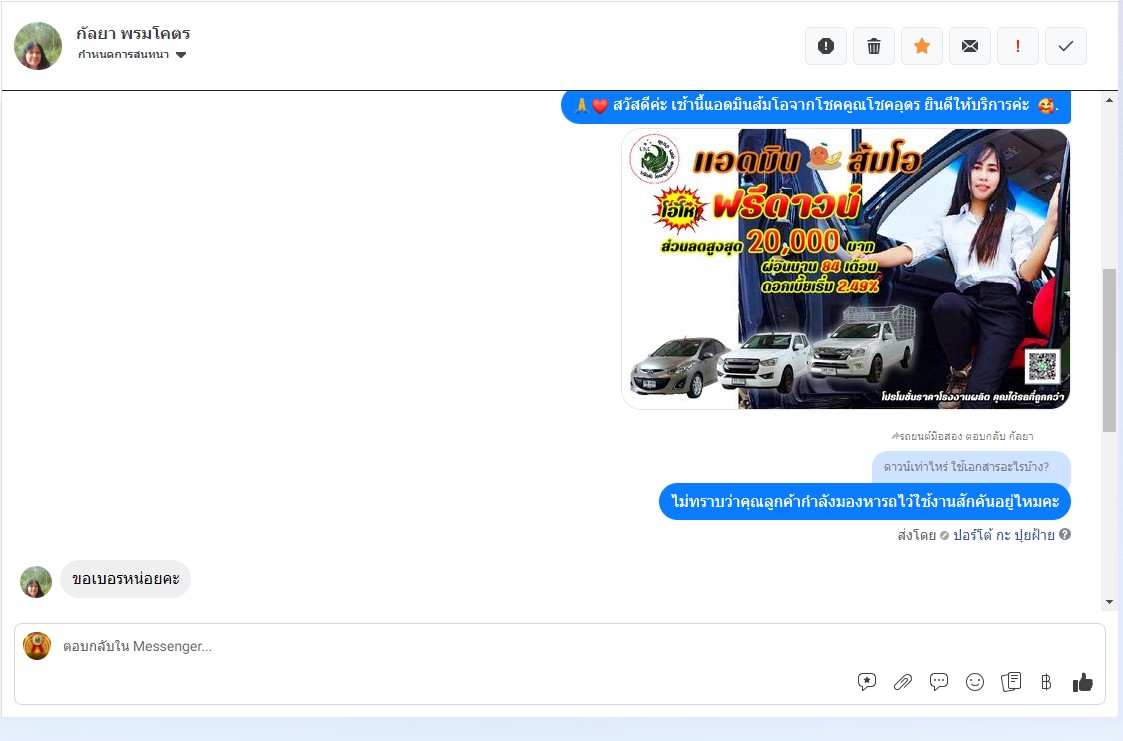Image resolution: width=1123 pixels, height=741 pixels.
Task: Flag conversation with red exclamation icon
Action: (1018, 46)
